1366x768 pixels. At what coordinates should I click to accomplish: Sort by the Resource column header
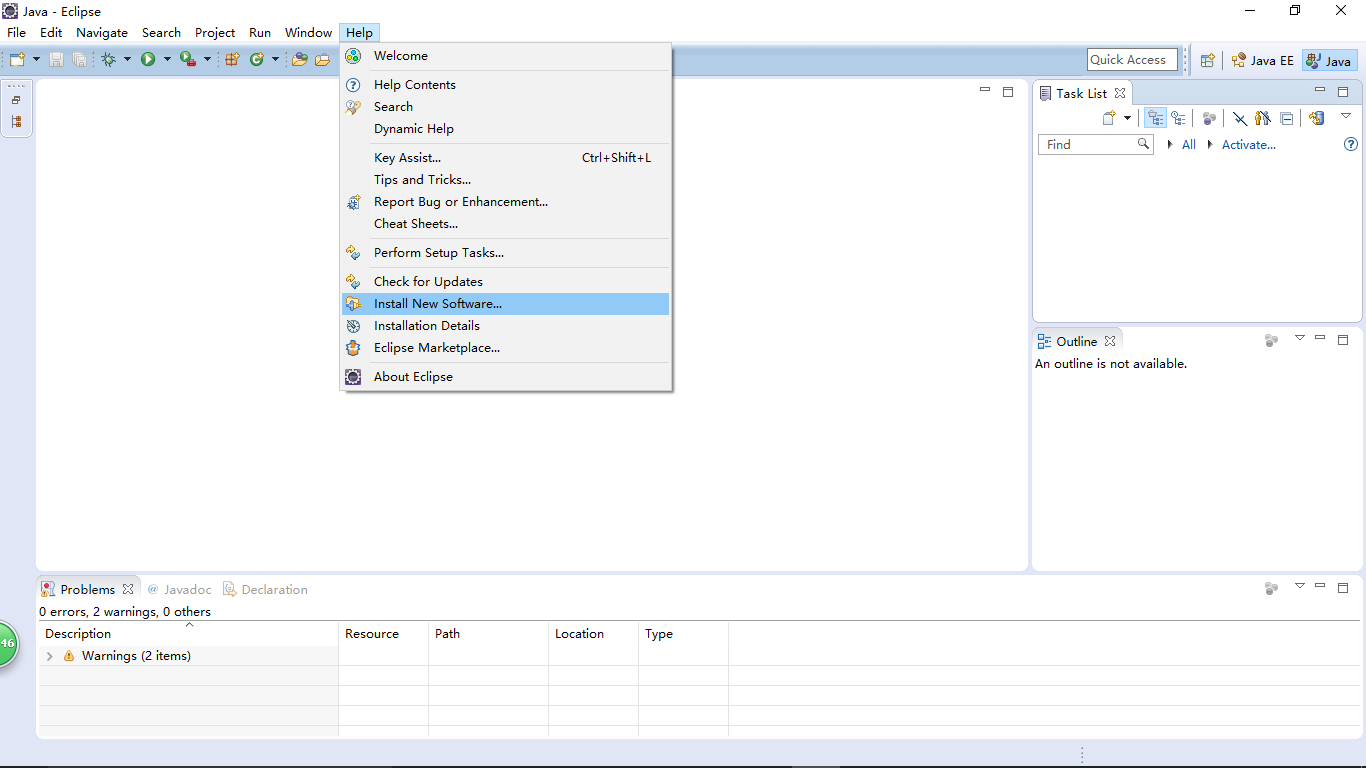(x=383, y=634)
